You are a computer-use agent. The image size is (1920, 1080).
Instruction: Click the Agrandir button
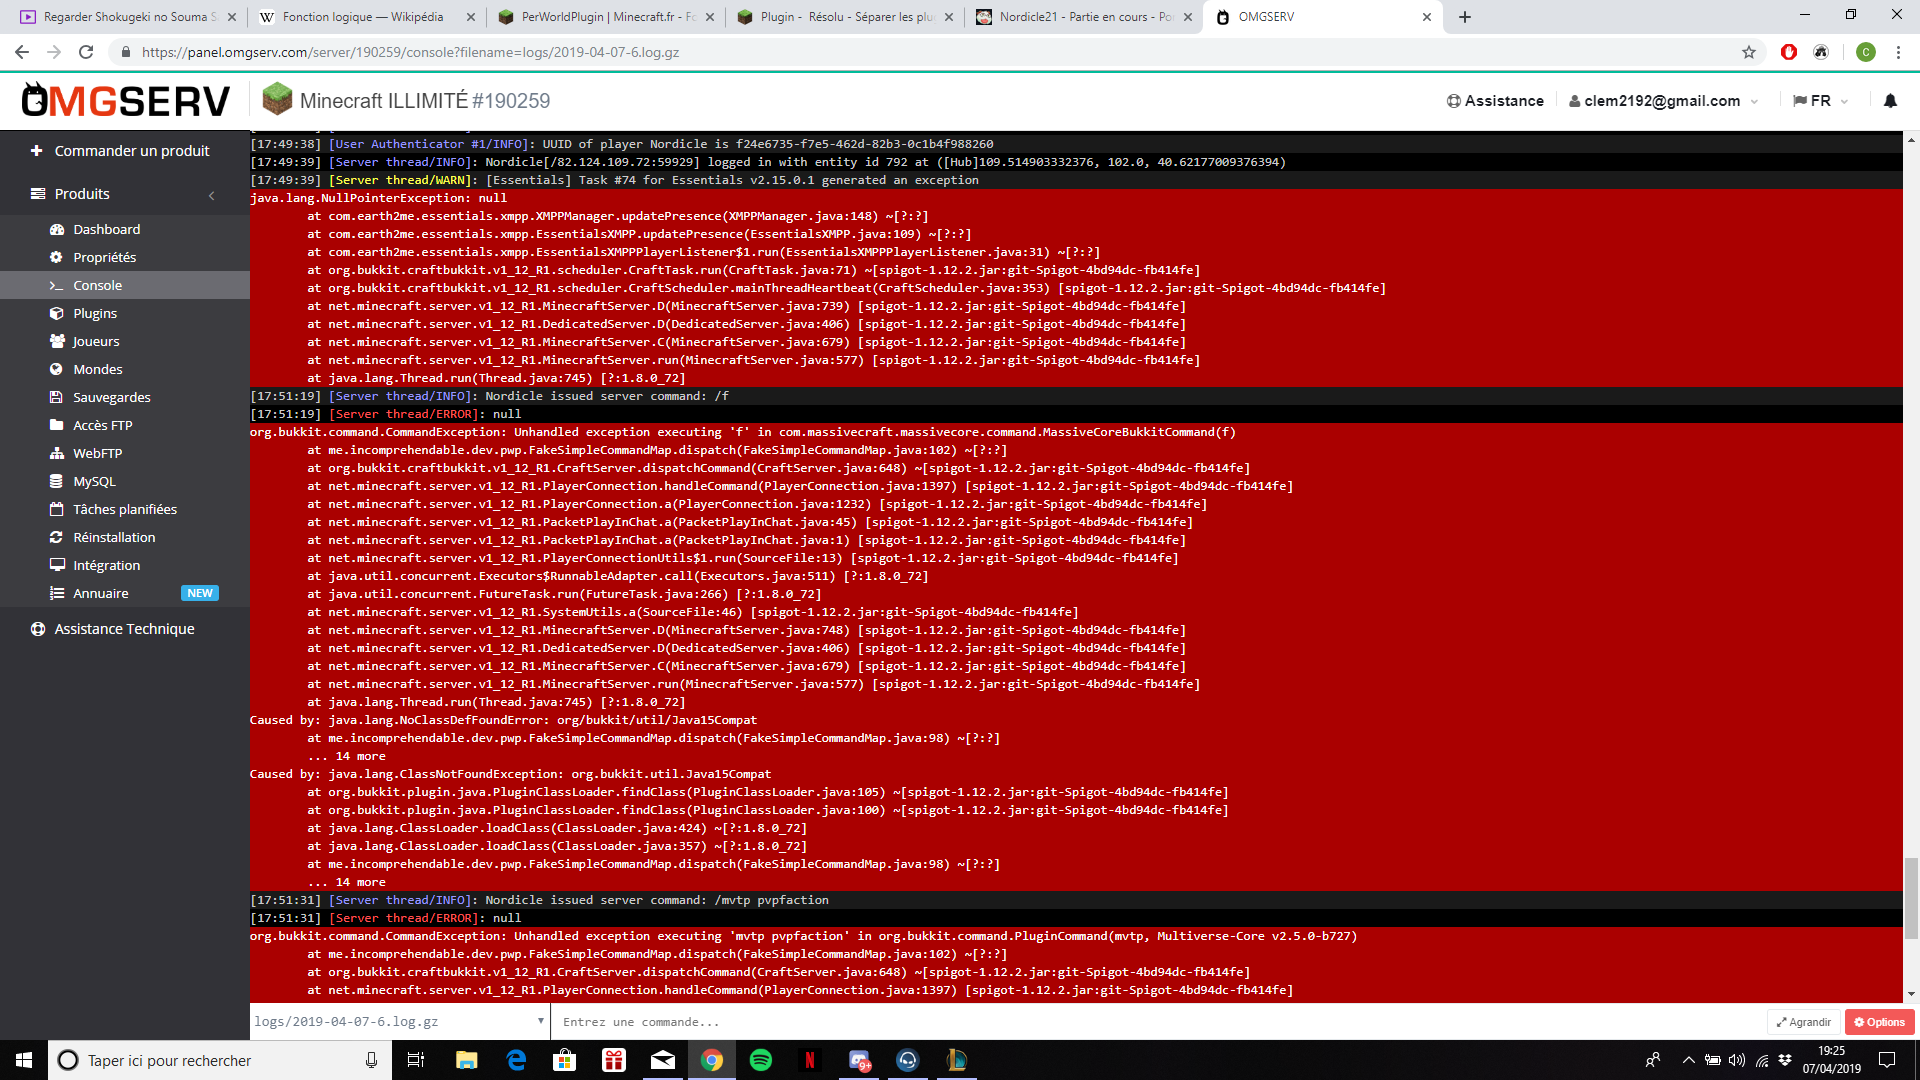[x=1804, y=1022]
